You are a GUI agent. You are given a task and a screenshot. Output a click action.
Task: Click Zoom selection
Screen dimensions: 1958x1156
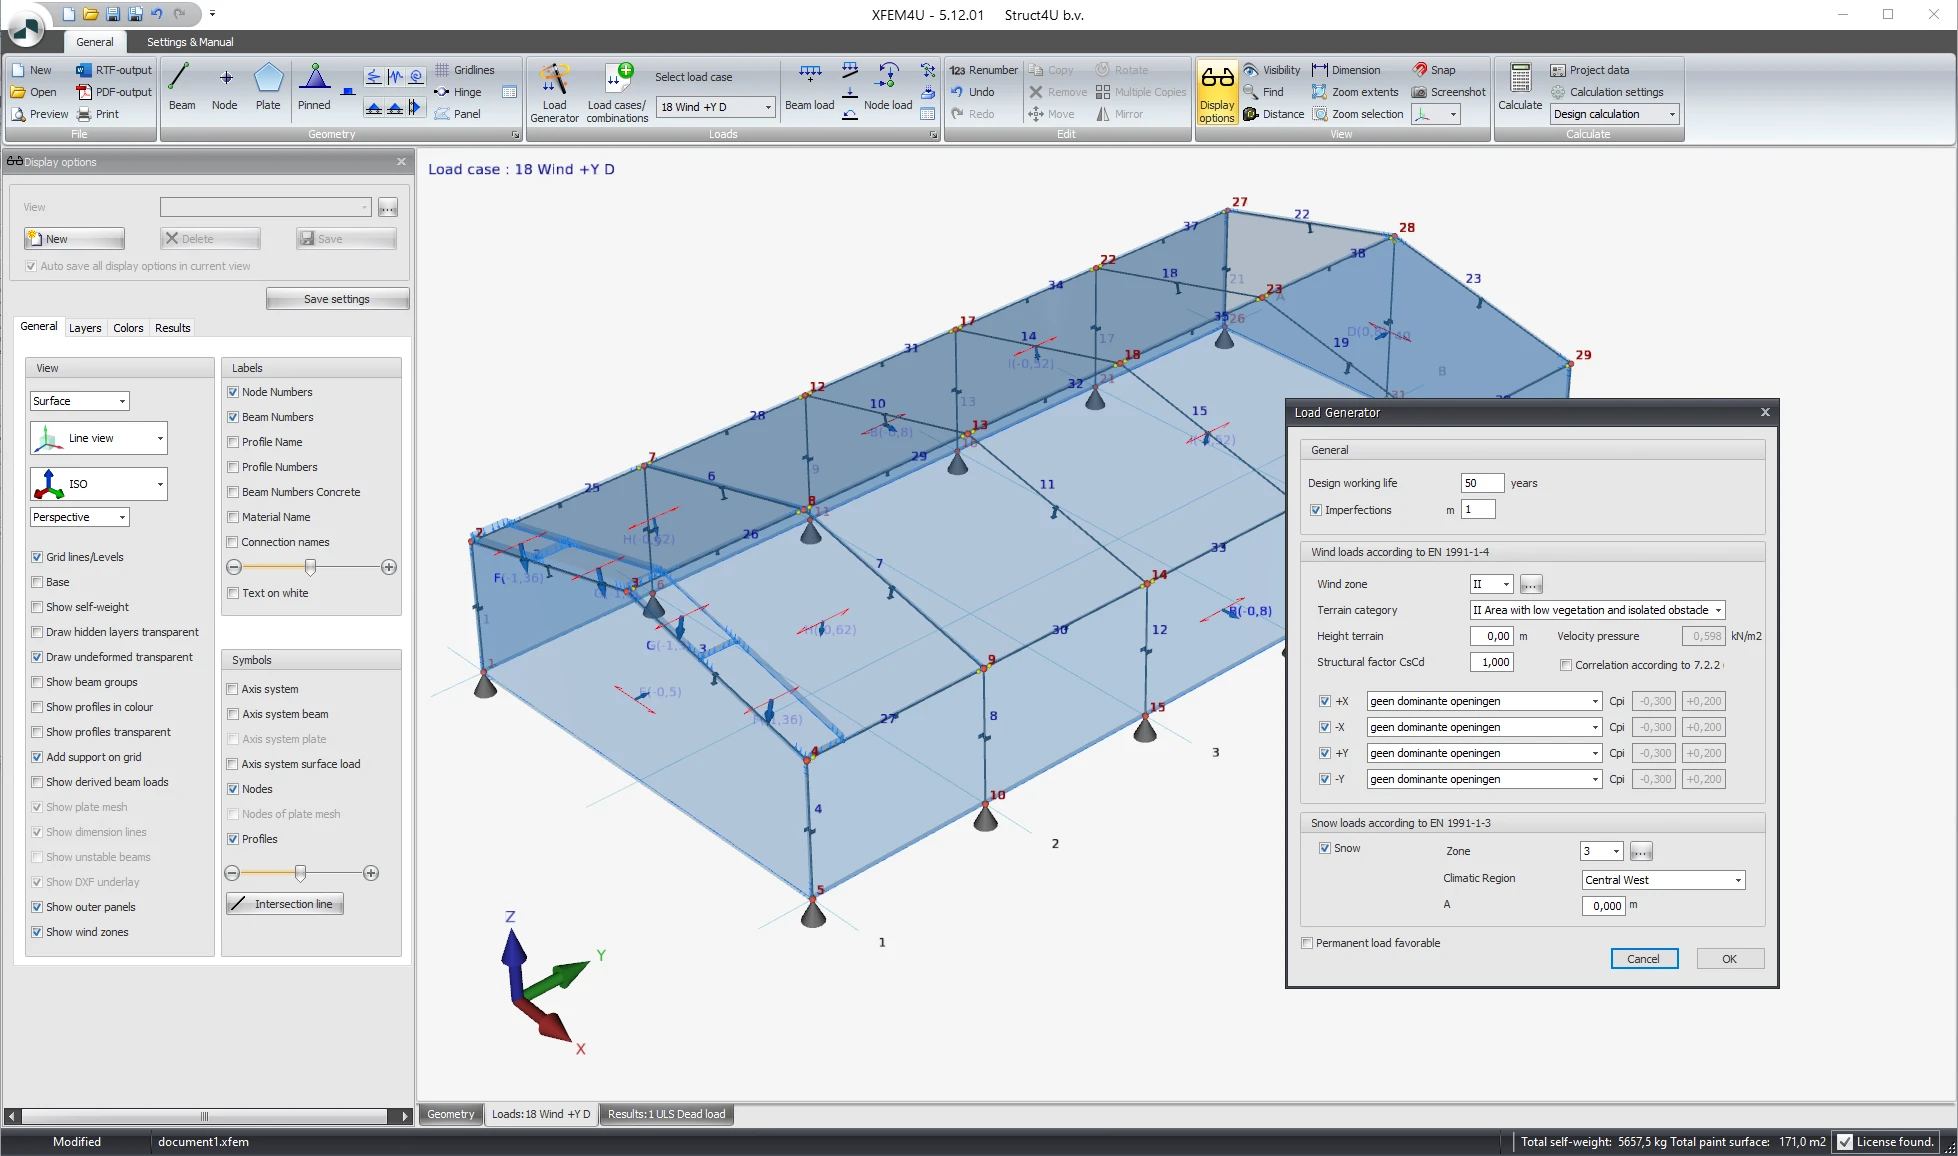click(1358, 114)
